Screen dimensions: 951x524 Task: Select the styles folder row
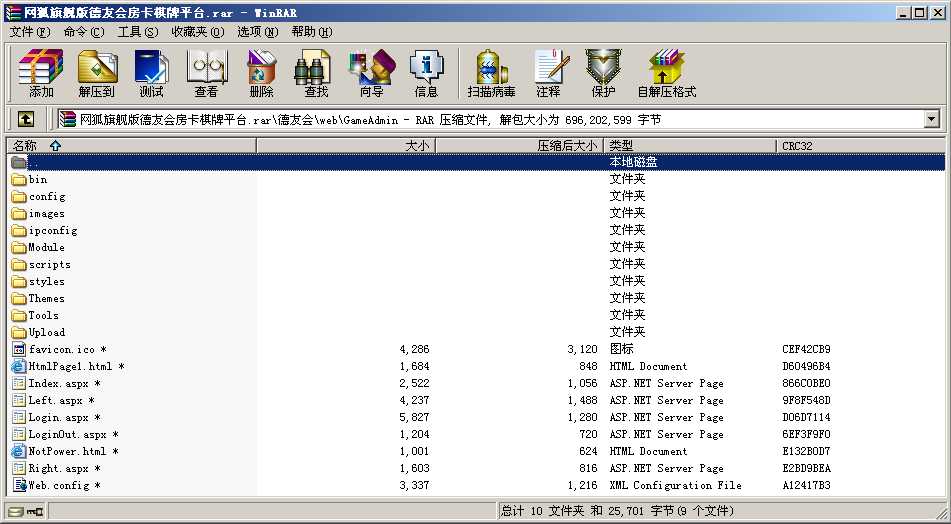coord(476,281)
